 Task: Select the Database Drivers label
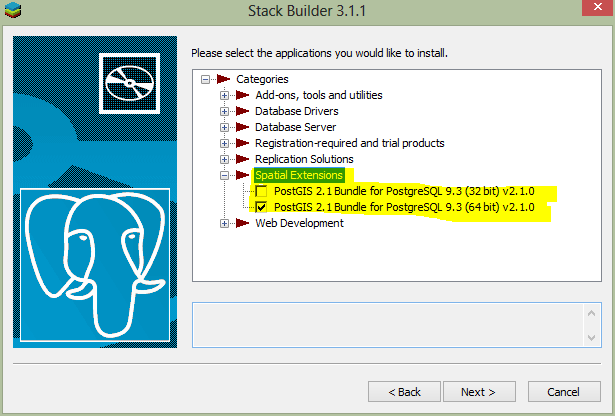coord(297,111)
